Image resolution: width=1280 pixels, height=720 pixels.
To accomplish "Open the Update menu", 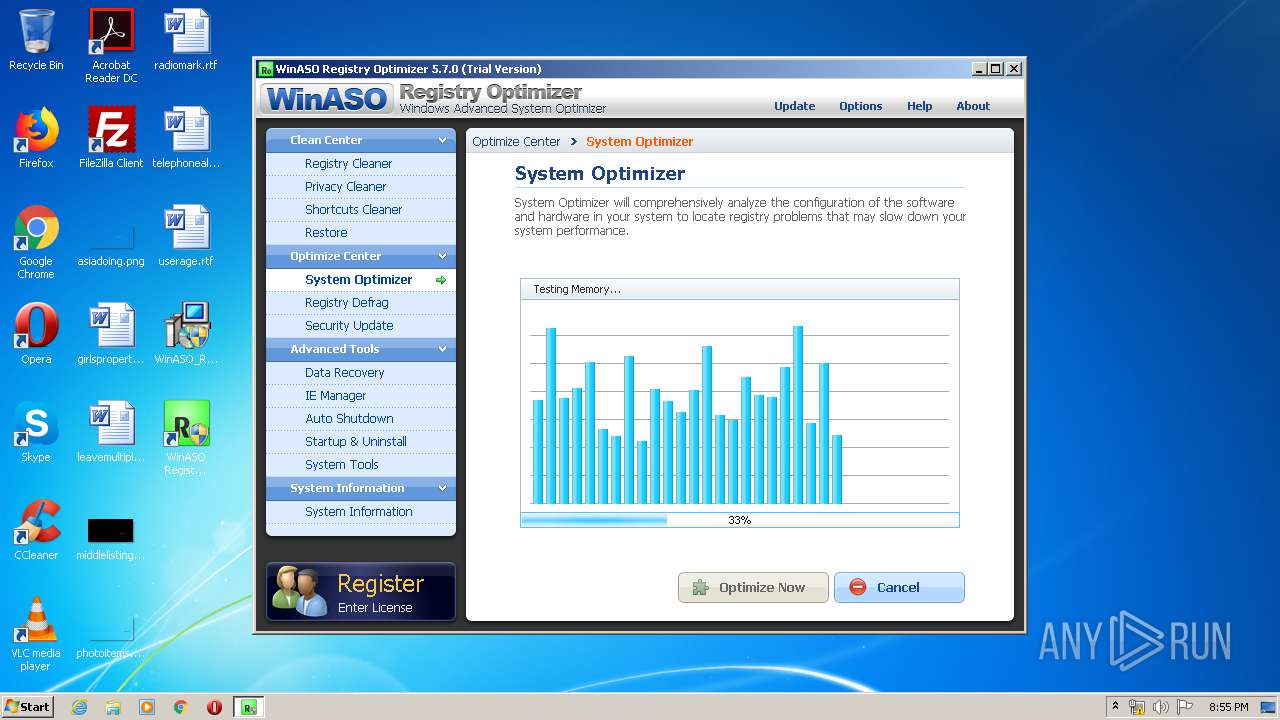I will 794,106.
